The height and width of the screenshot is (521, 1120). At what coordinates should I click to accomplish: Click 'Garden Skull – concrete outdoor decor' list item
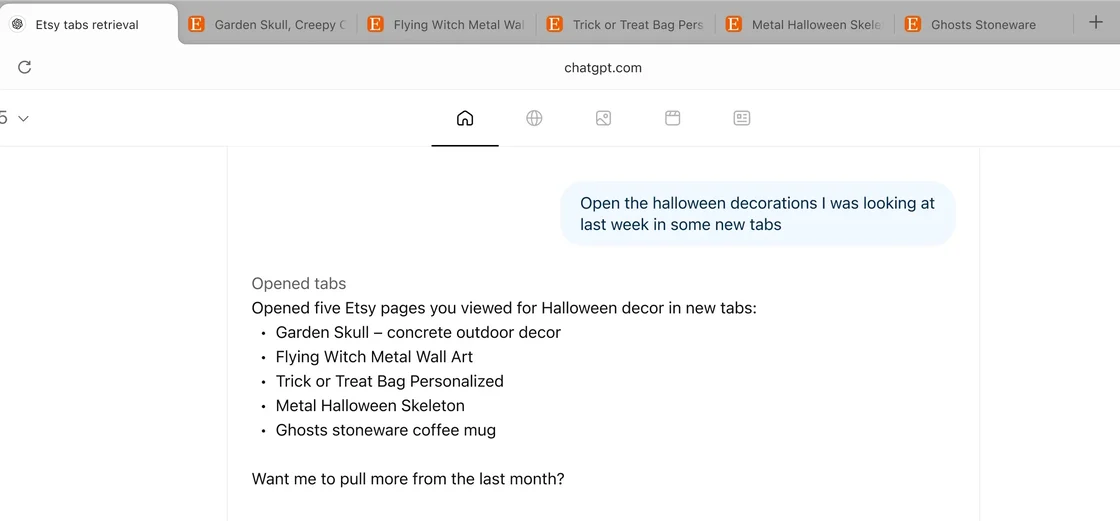pos(418,332)
